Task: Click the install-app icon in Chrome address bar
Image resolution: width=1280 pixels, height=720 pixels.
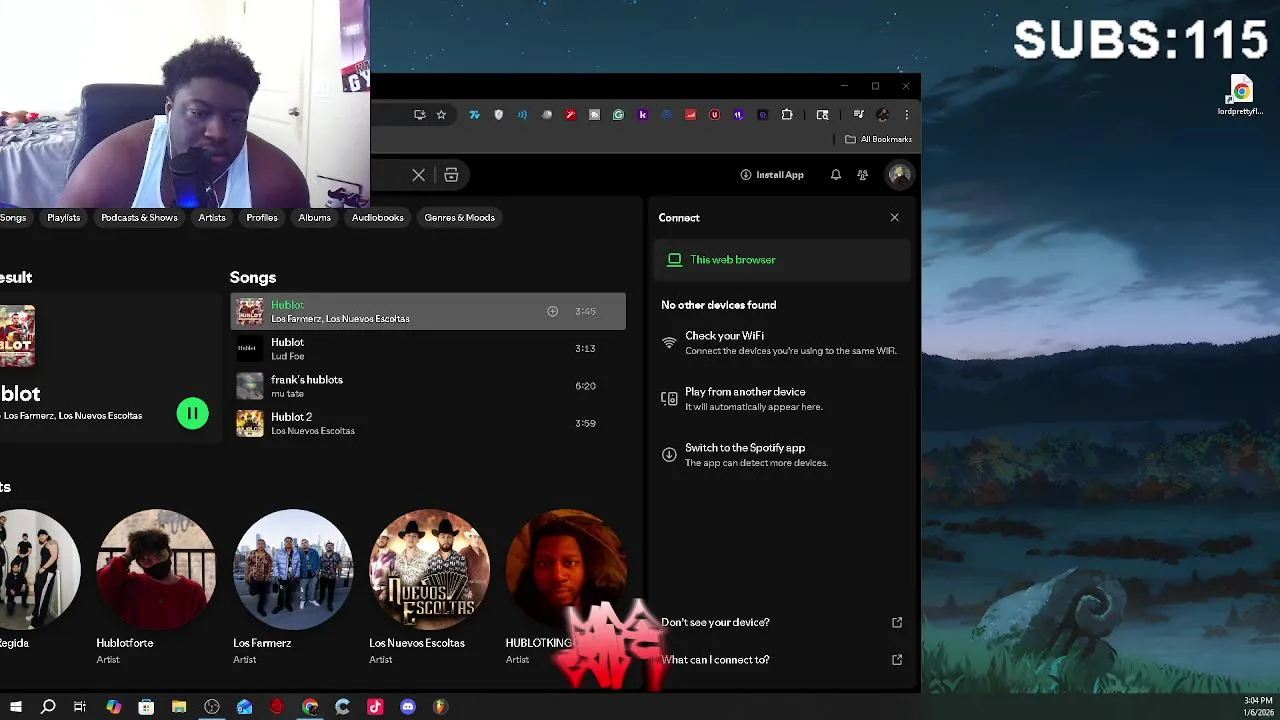Action: click(419, 115)
